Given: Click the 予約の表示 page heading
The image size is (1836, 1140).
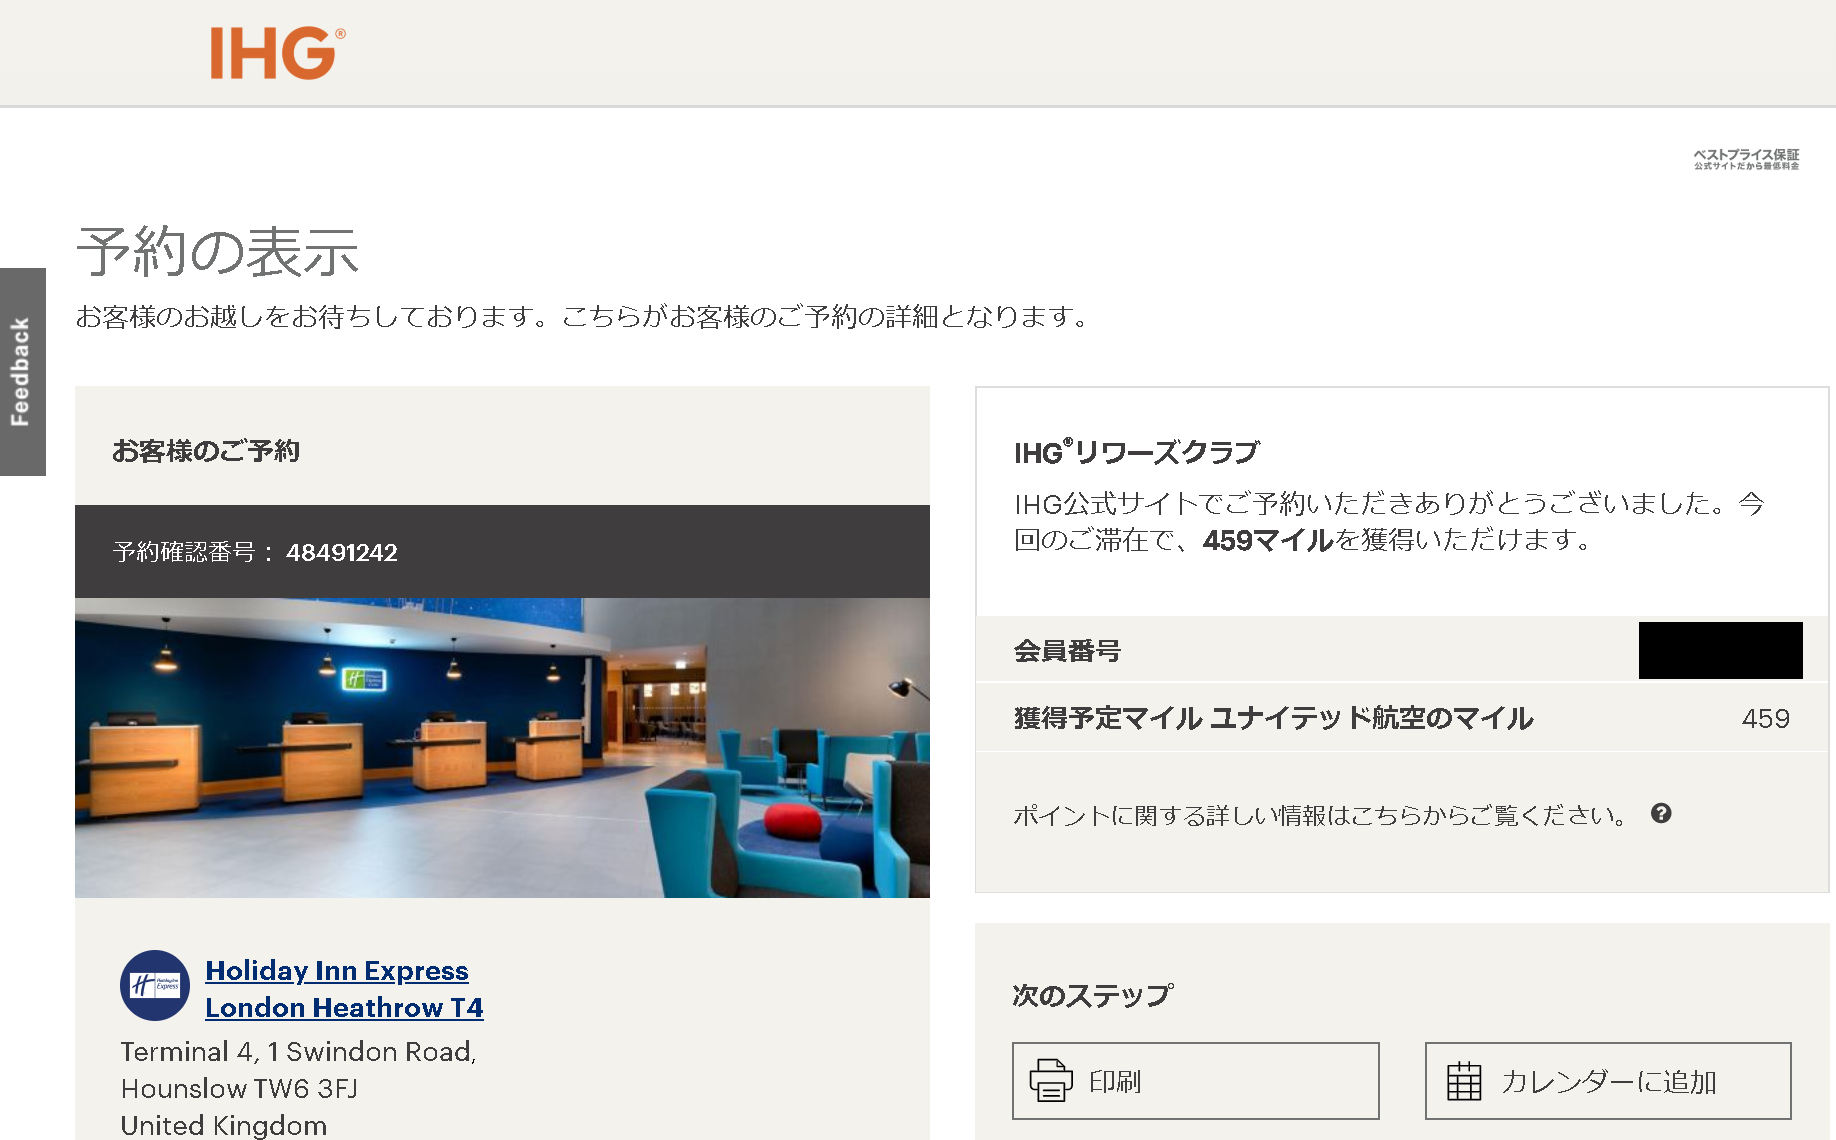Looking at the screenshot, I should (217, 251).
